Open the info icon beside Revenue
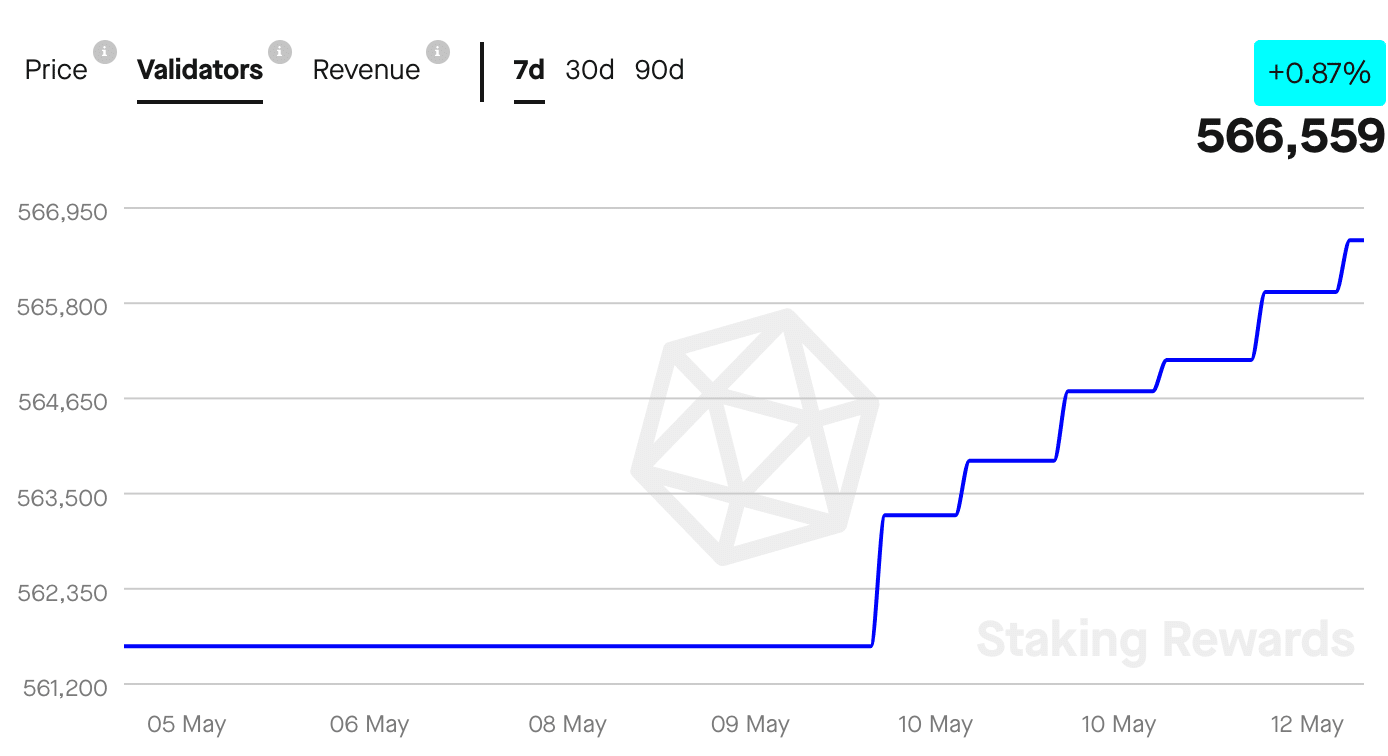 (437, 51)
